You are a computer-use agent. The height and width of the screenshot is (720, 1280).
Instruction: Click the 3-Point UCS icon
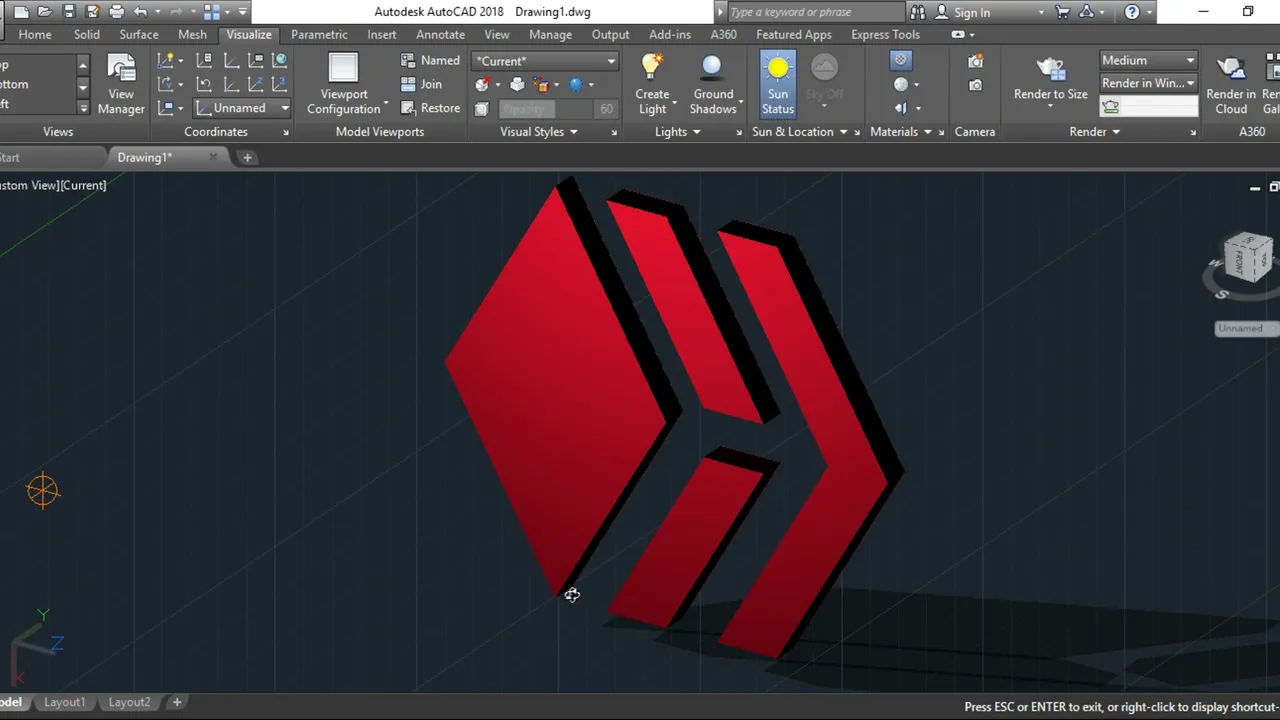tap(280, 84)
